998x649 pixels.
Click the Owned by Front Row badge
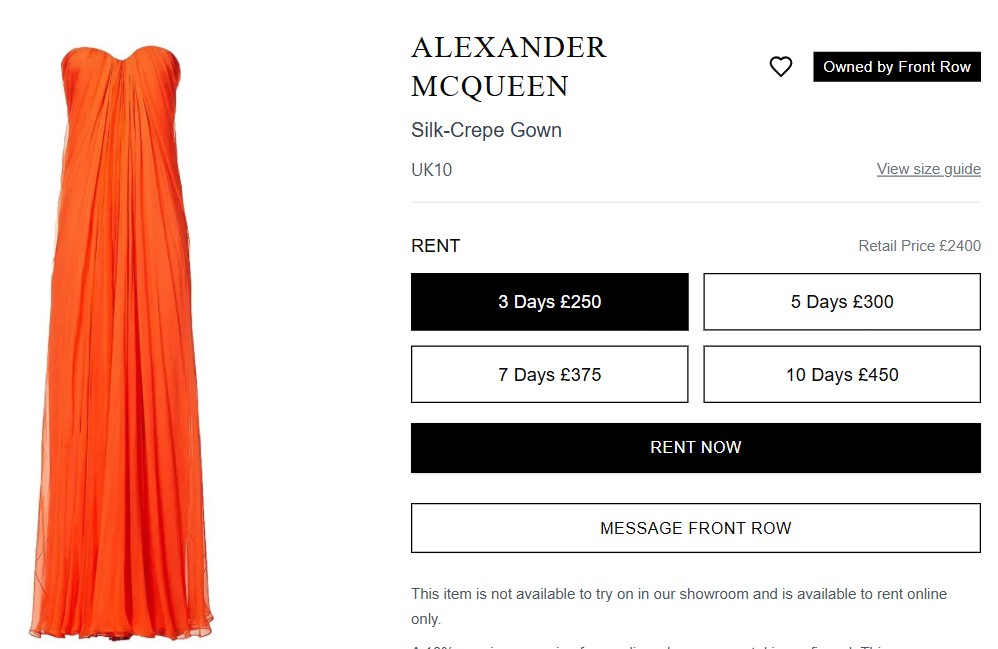click(x=896, y=66)
